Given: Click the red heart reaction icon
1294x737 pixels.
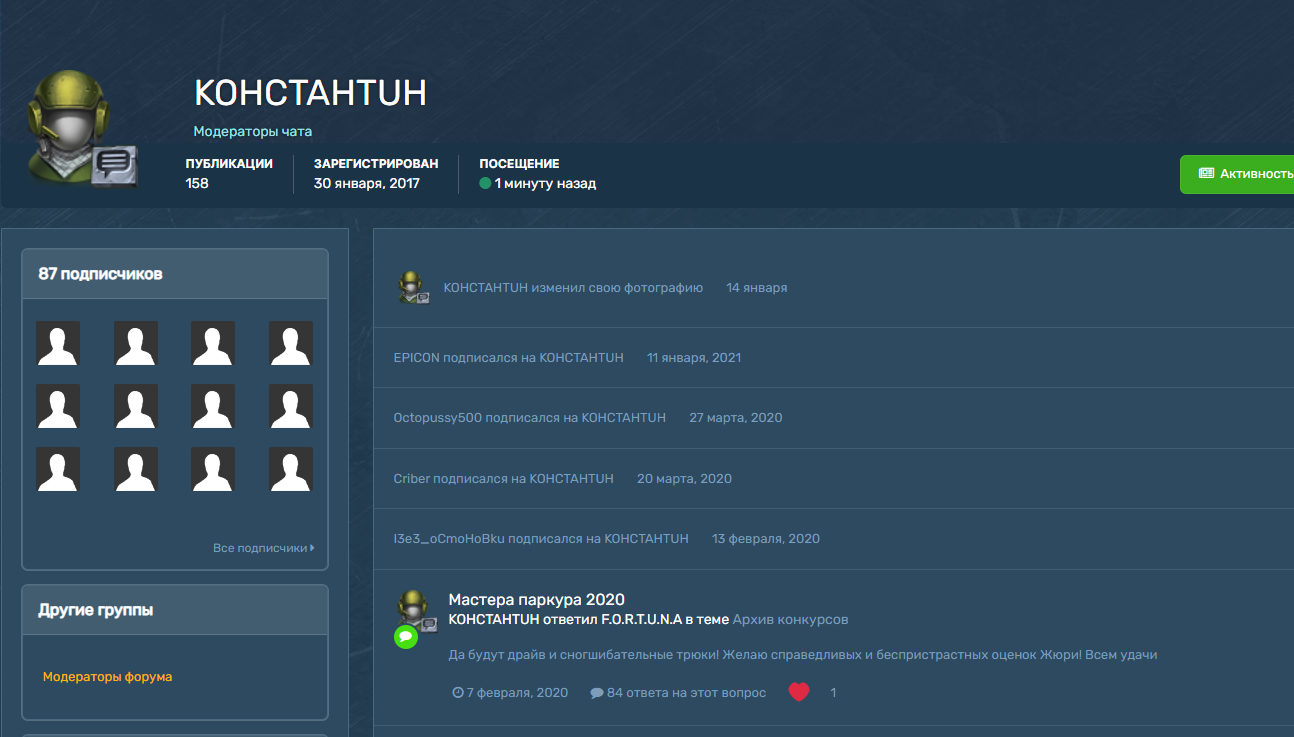Looking at the screenshot, I should [798, 692].
